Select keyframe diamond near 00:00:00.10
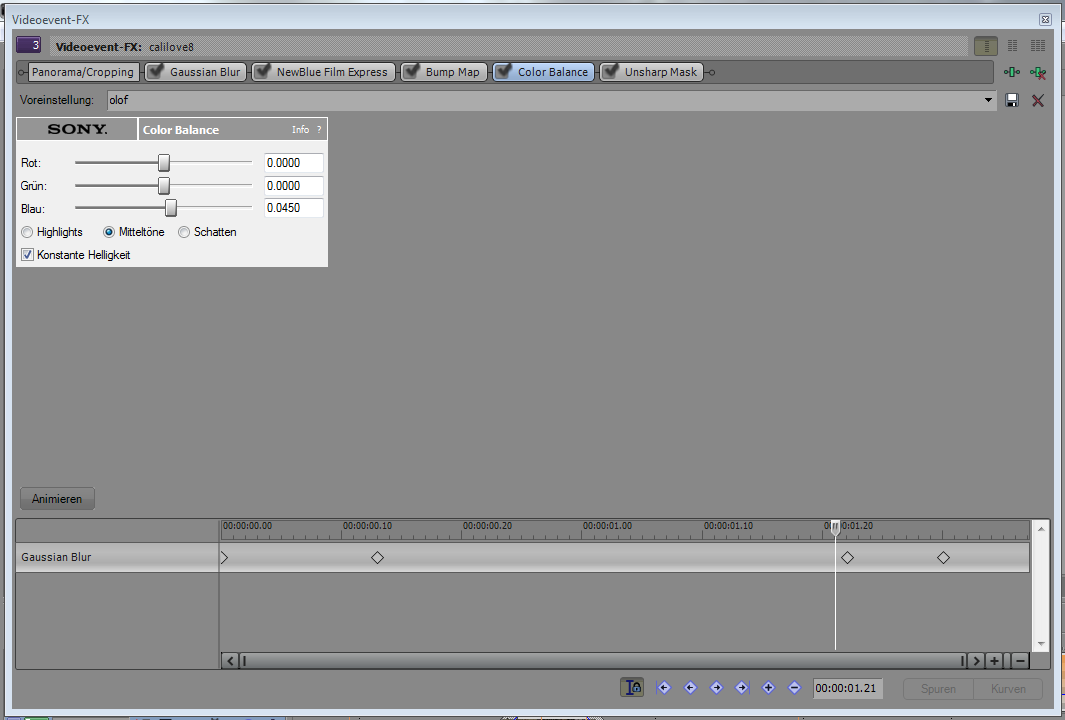The height and width of the screenshot is (720, 1065). pos(377,558)
